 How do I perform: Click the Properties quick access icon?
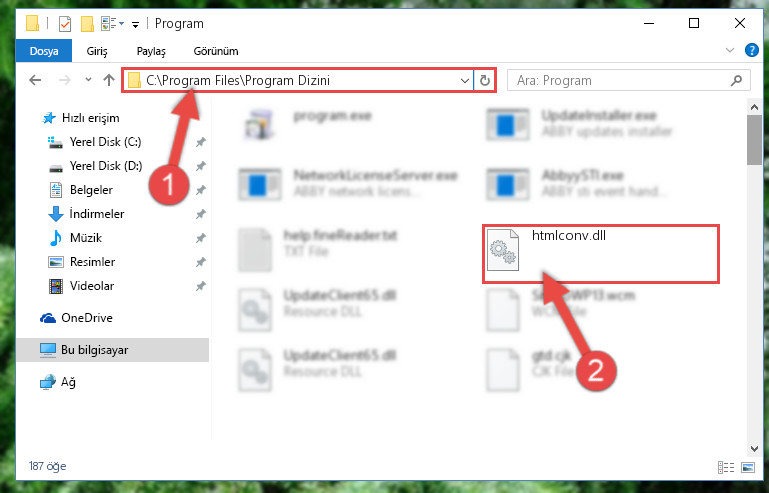click(65, 24)
